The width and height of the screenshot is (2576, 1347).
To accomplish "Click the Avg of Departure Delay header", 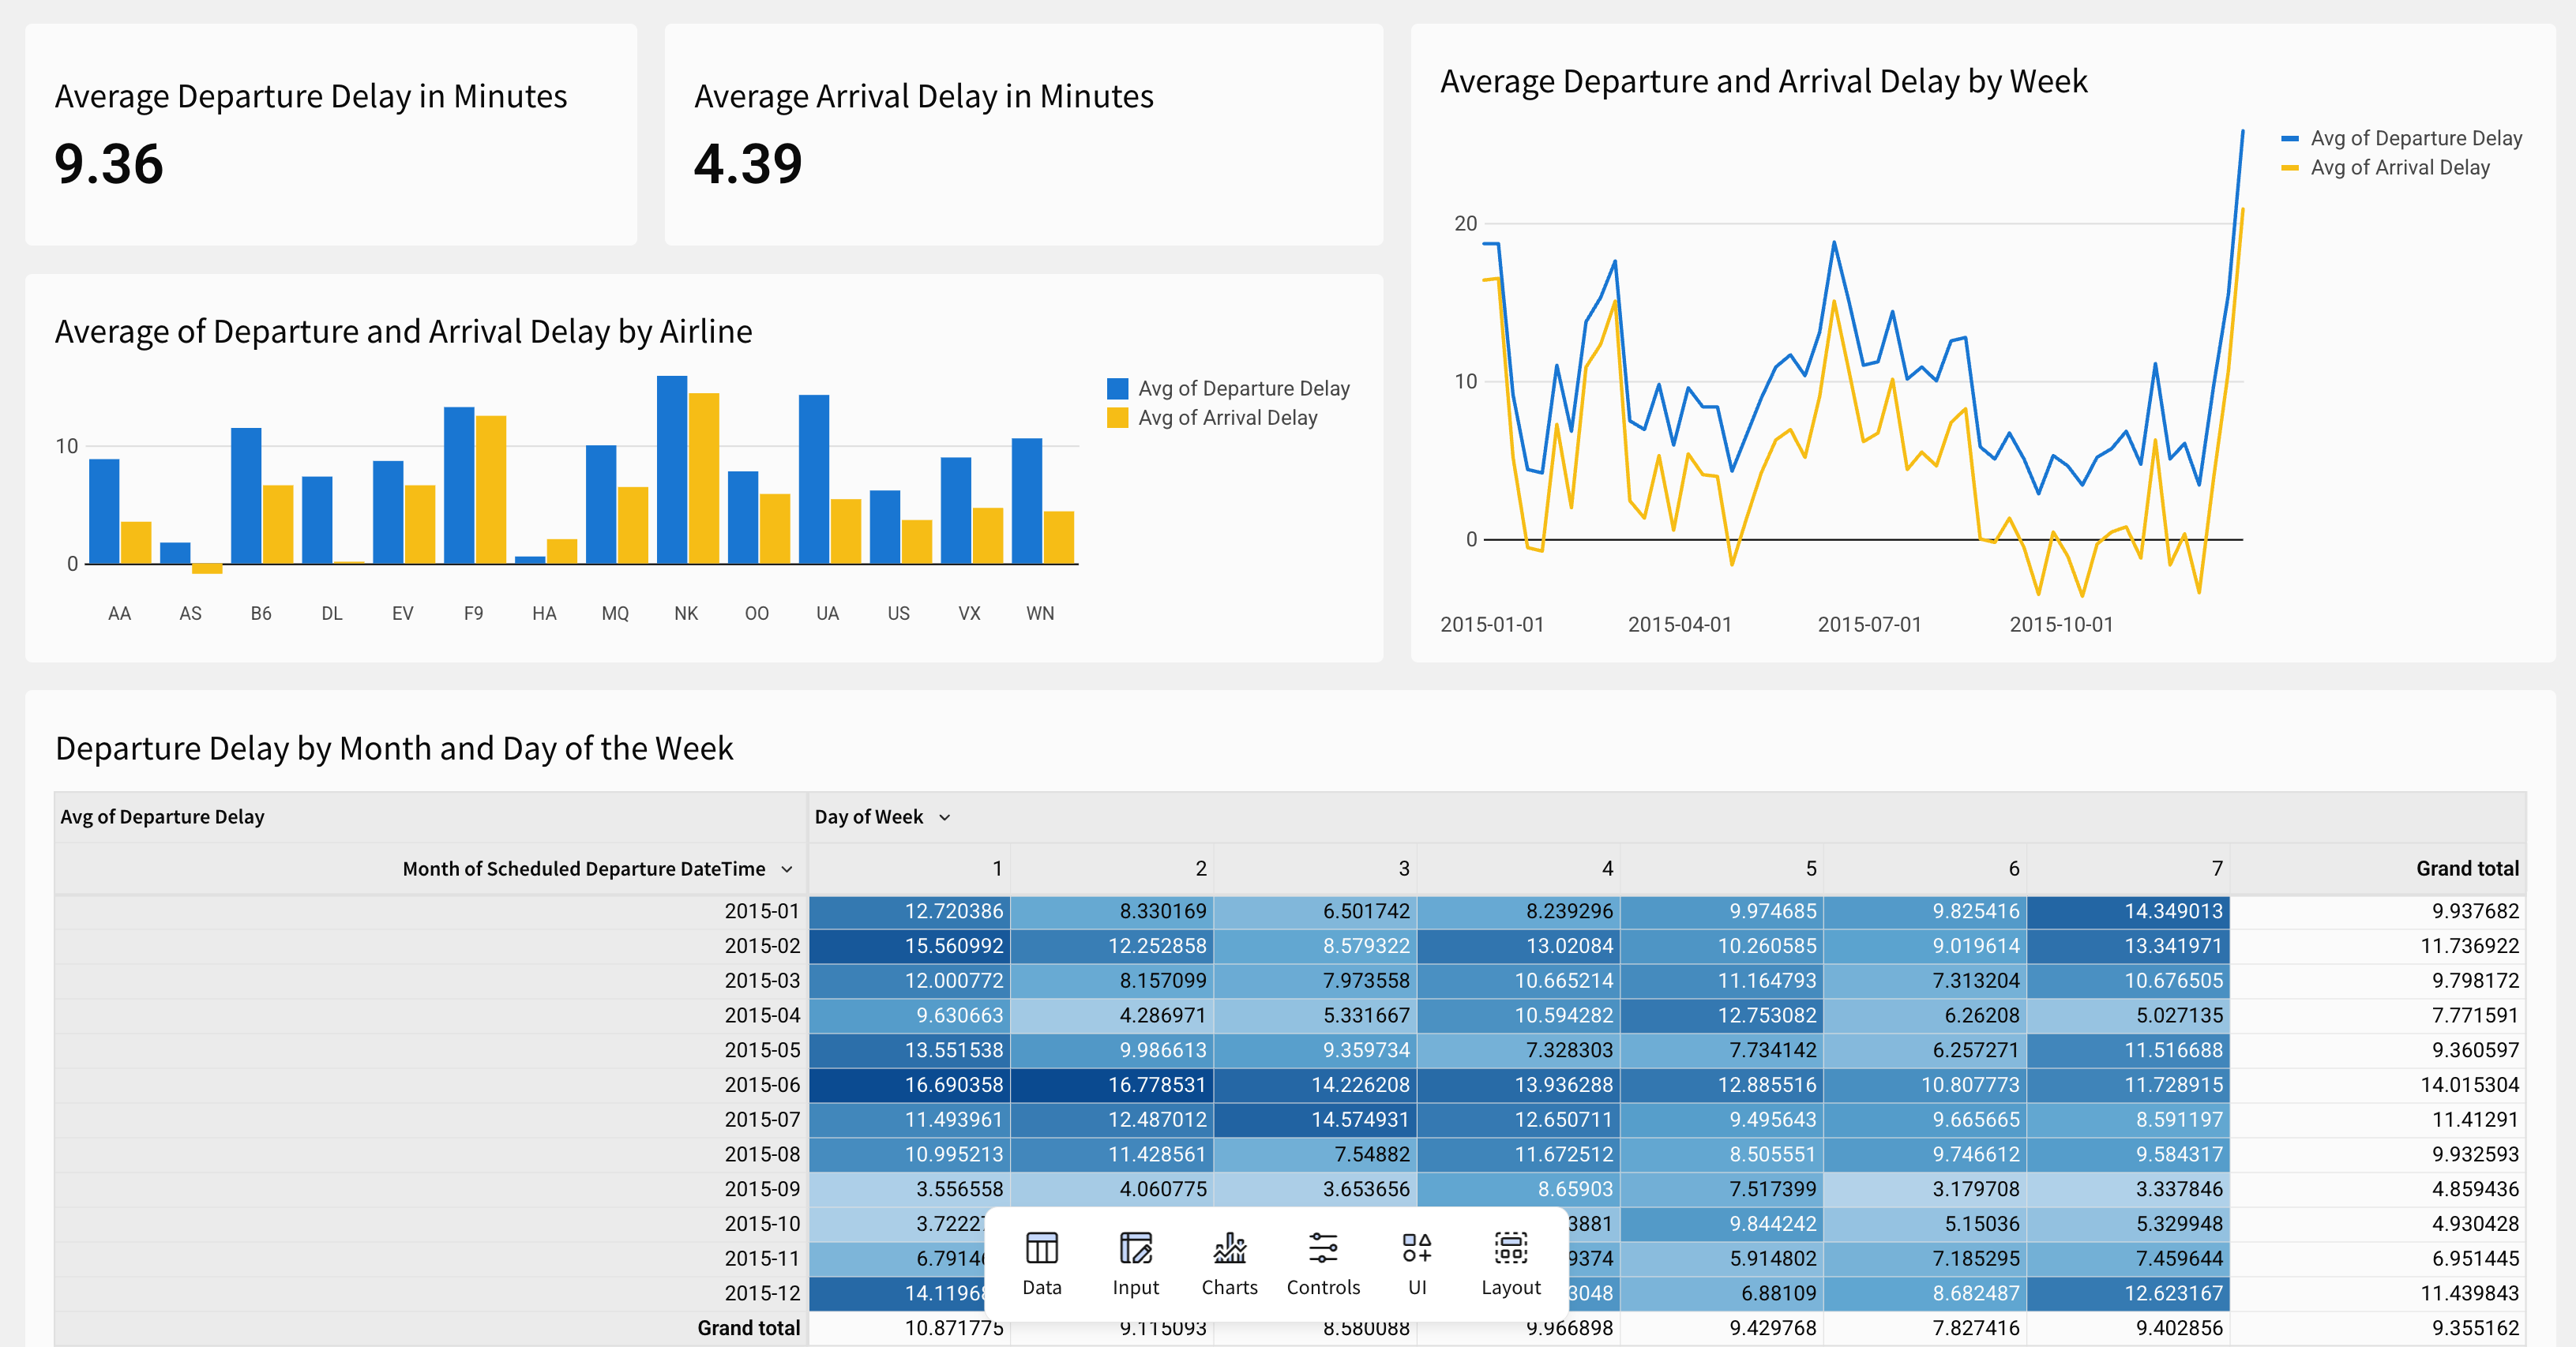I will pyautogui.click(x=162, y=817).
